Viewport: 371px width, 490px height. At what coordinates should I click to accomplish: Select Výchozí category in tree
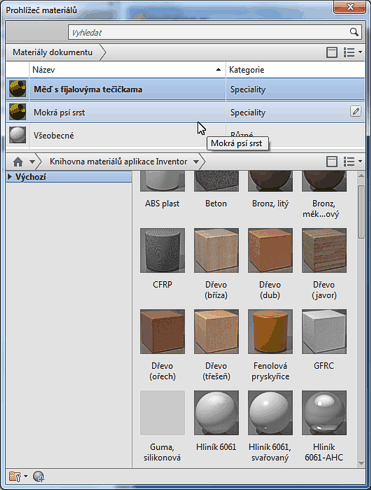coord(69,177)
